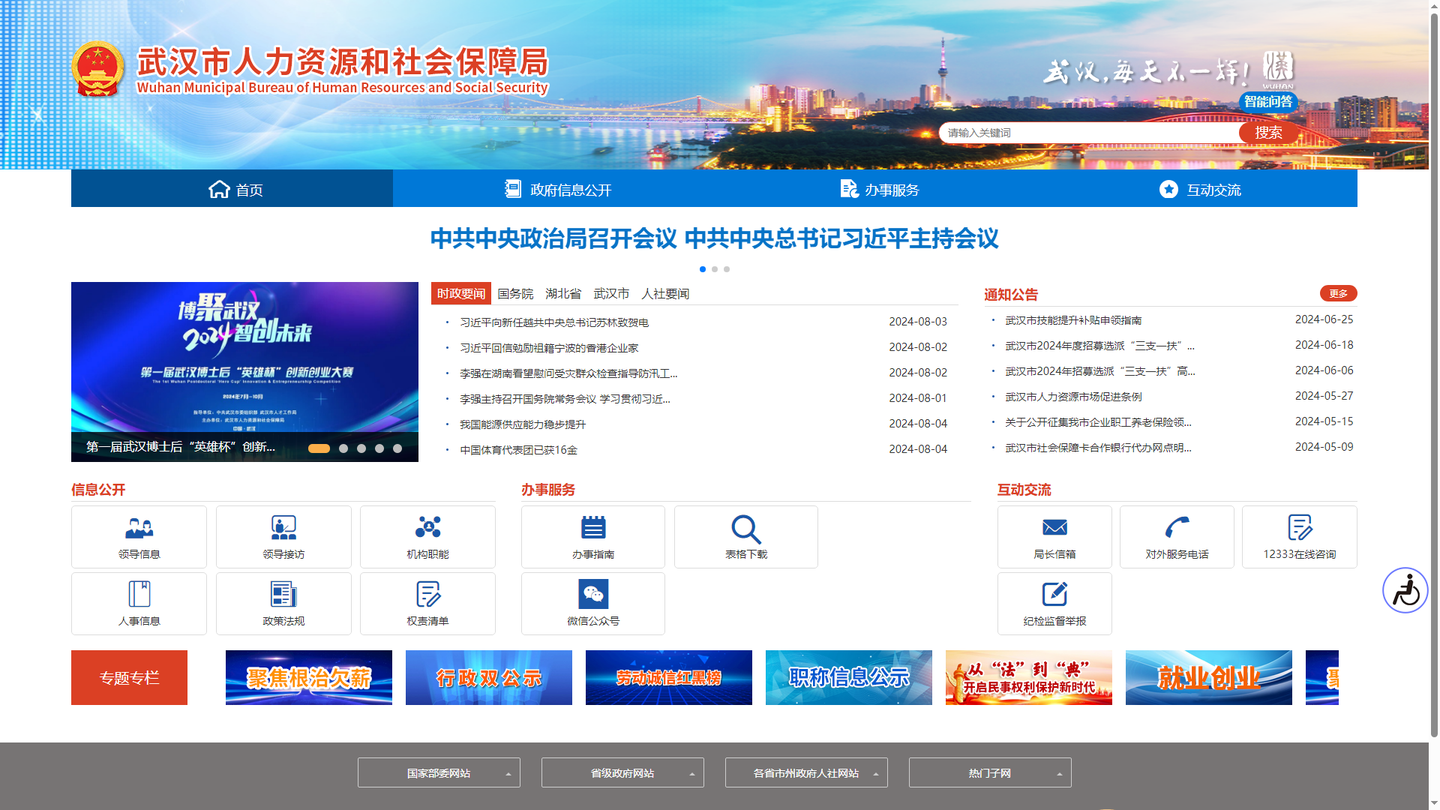Open 聚焦根治欠薪 banner

point(309,677)
